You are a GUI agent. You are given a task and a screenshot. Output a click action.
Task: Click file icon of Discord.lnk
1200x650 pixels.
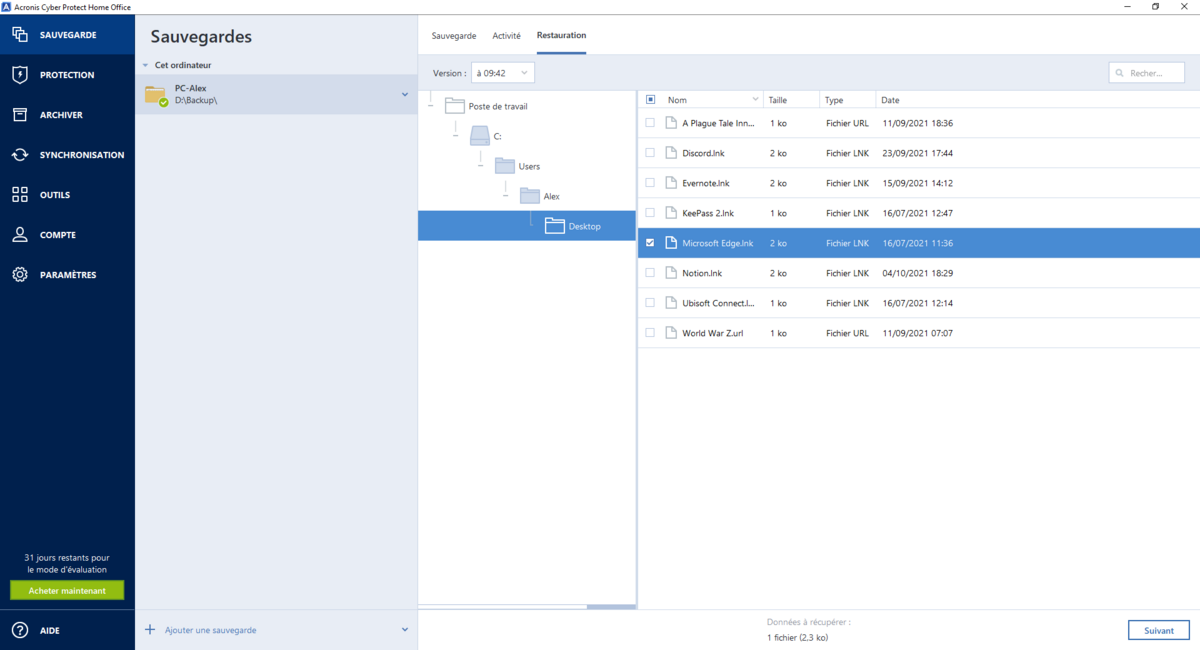[672, 153]
